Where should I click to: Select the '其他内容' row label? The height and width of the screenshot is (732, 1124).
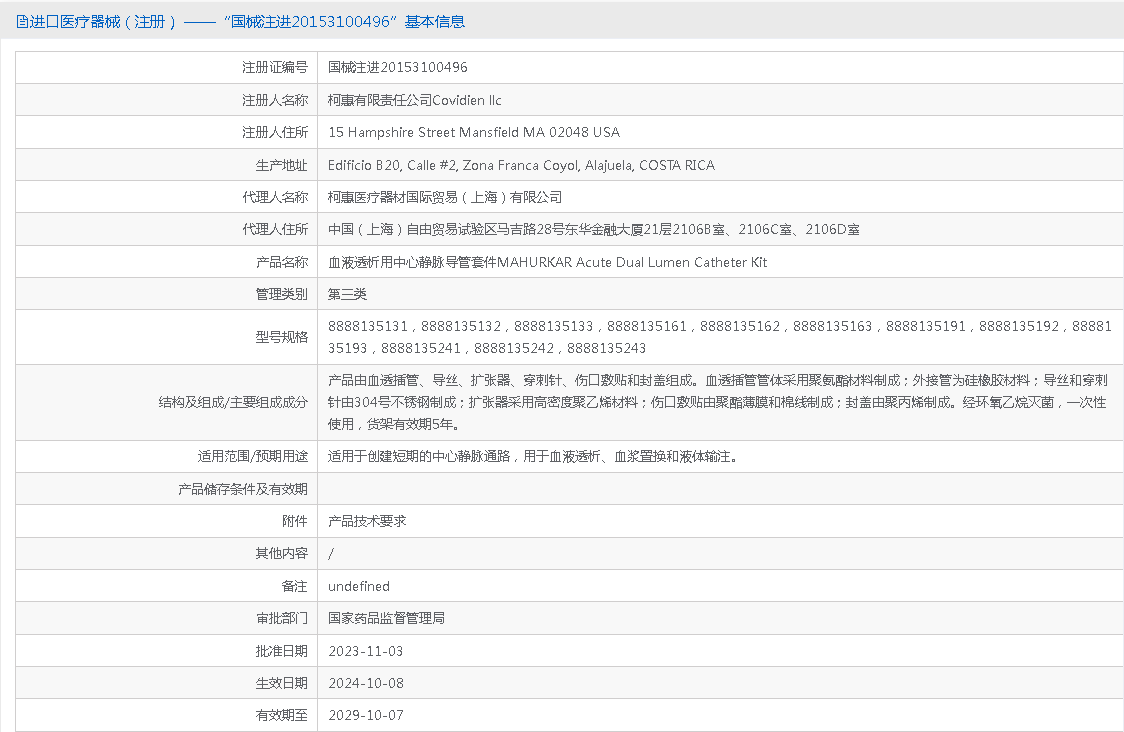coord(281,553)
